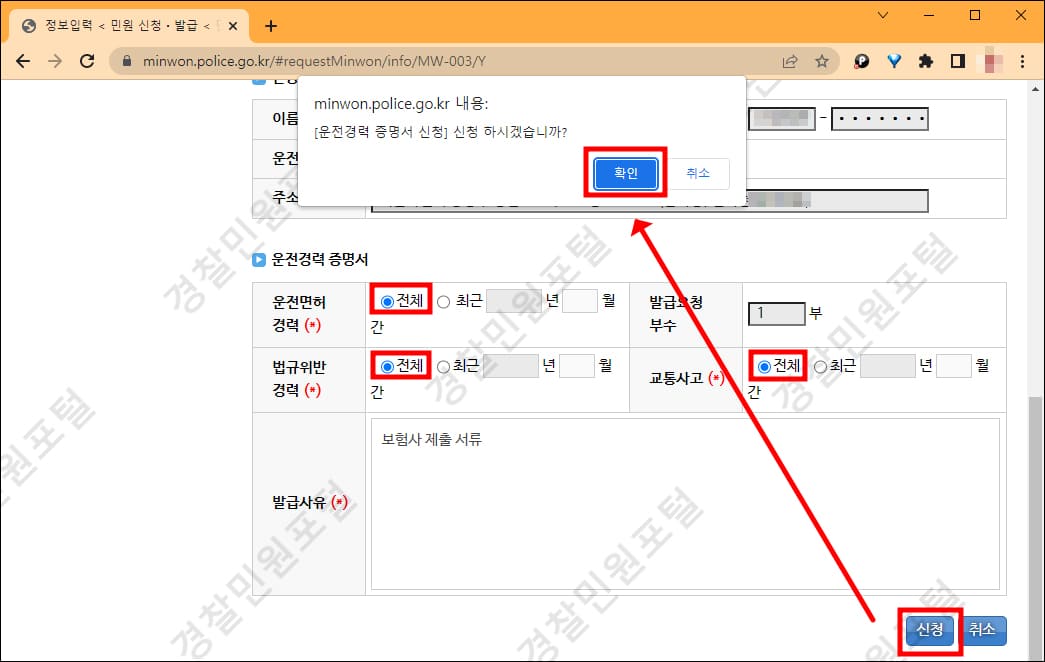This screenshot has width=1045, height=662.
Task: Toggle the browser side panel icon
Action: point(958,61)
